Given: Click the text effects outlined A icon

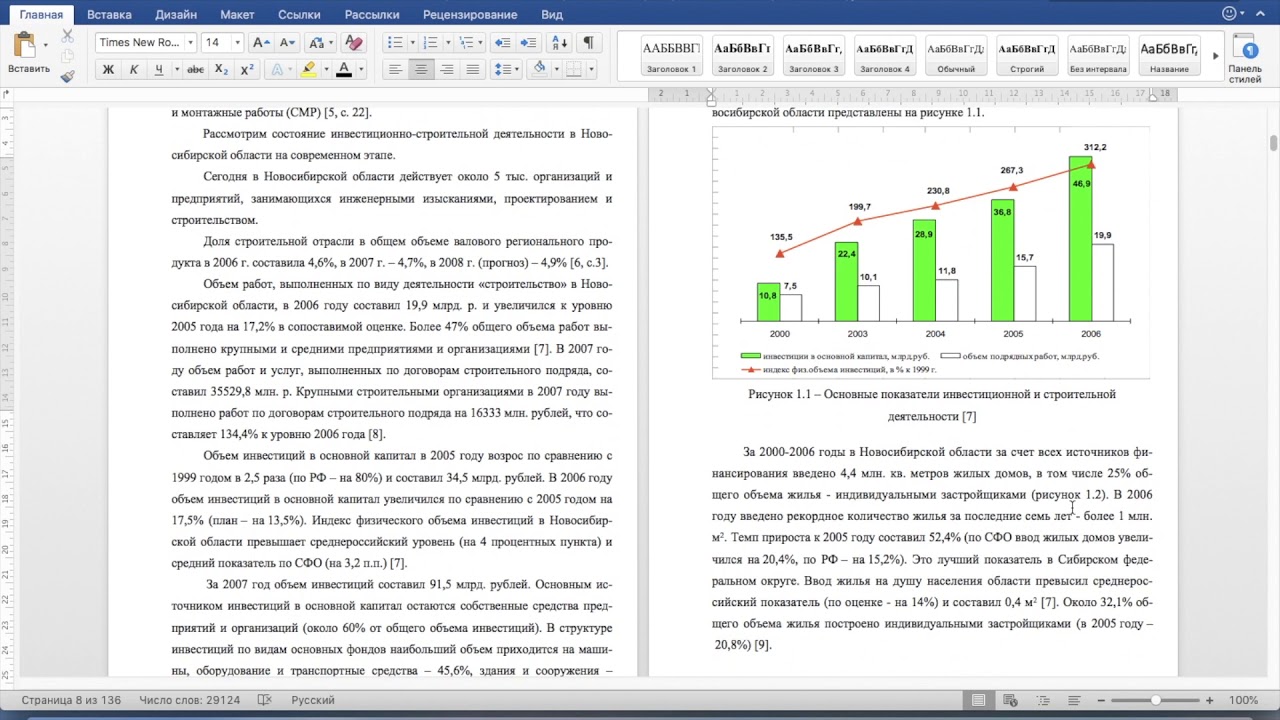Looking at the screenshot, I should tap(277, 70).
